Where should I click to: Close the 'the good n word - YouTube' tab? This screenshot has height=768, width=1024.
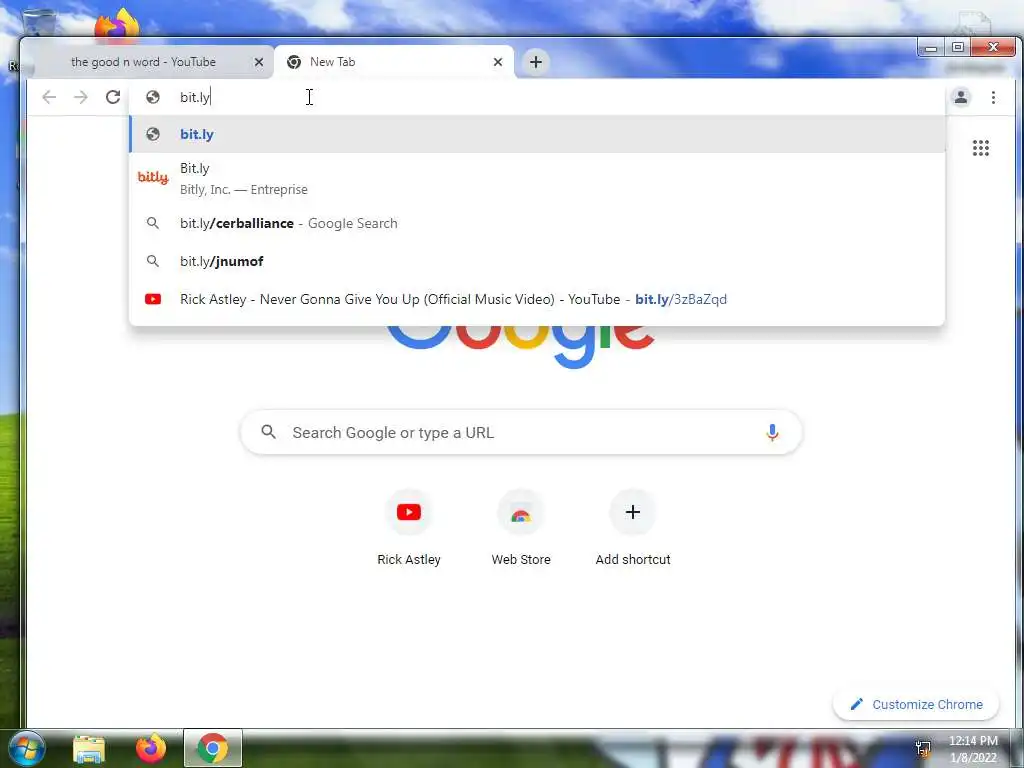click(259, 62)
